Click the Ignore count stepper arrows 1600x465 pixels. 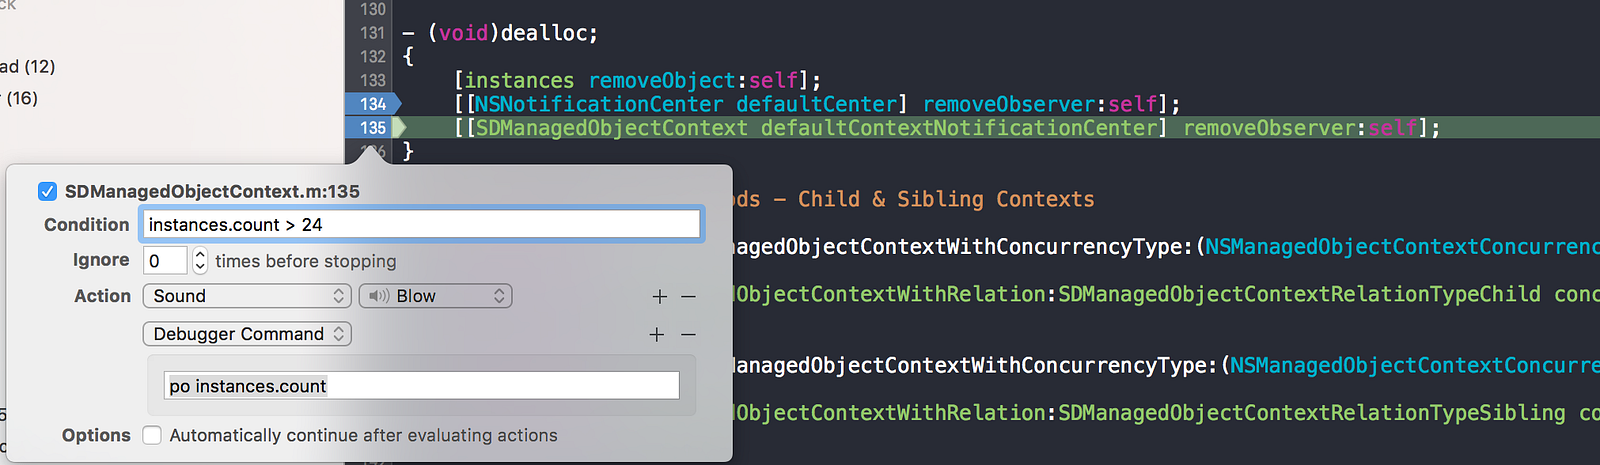click(200, 261)
